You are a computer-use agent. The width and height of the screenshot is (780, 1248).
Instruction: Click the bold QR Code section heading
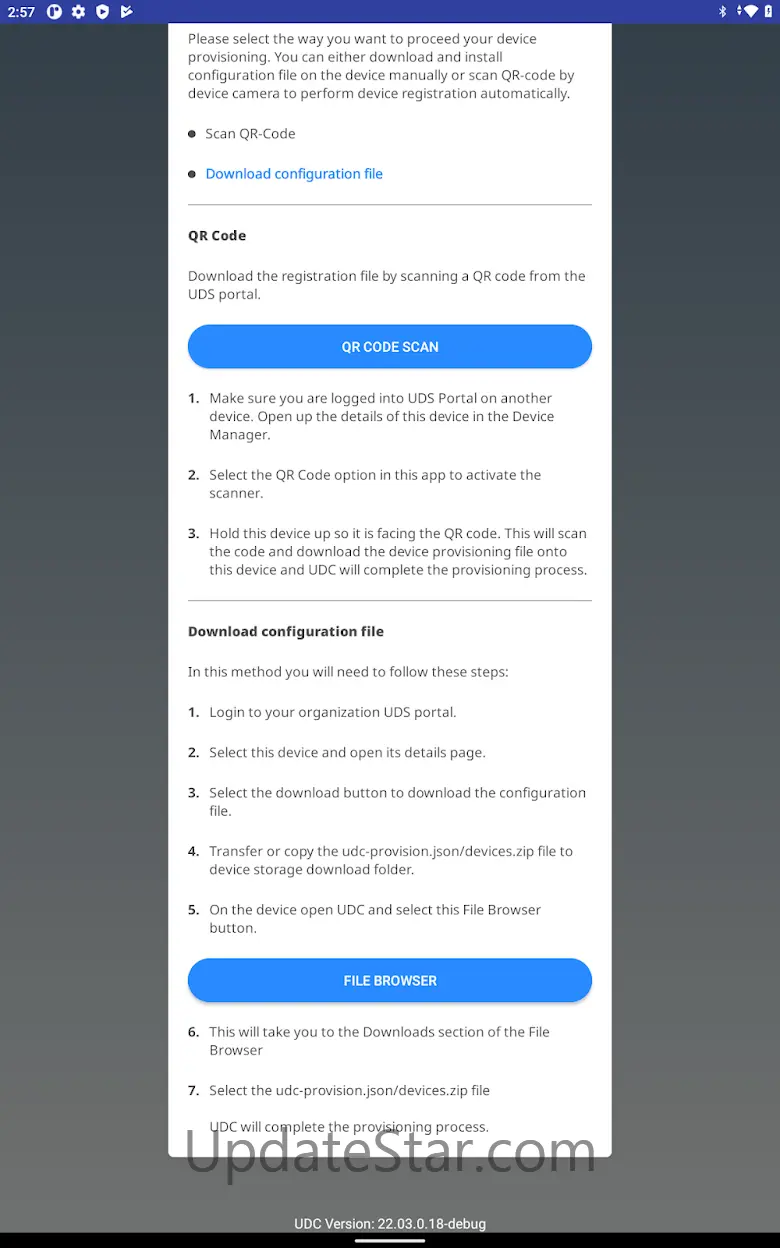217,236
